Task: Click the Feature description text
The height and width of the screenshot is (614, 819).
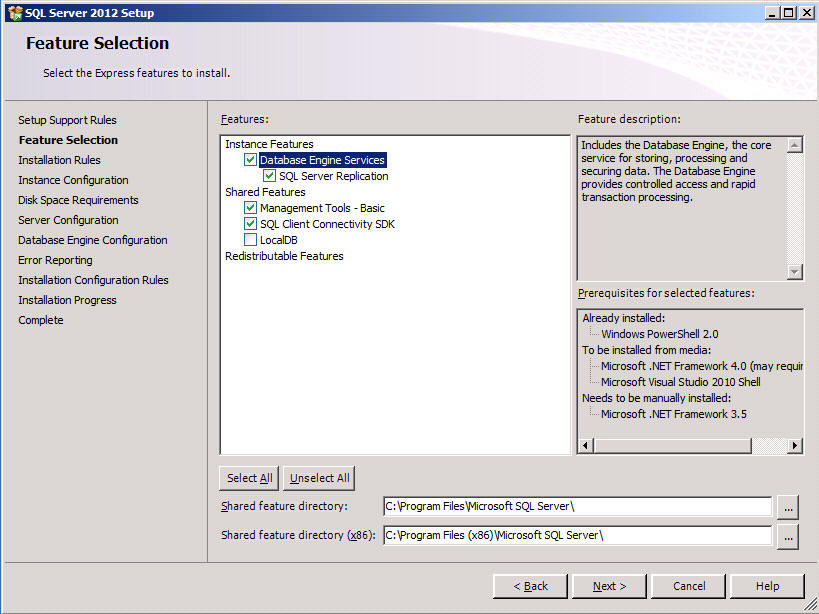Action: coord(676,171)
